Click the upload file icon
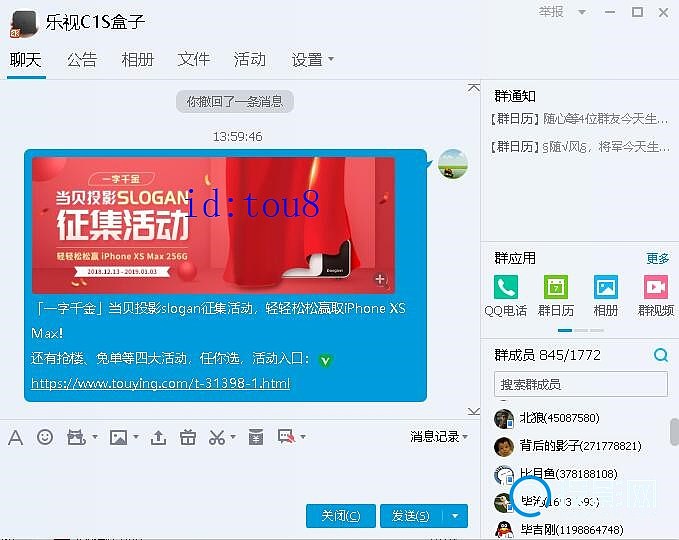Screen dimensions: 679x540 tap(158, 437)
